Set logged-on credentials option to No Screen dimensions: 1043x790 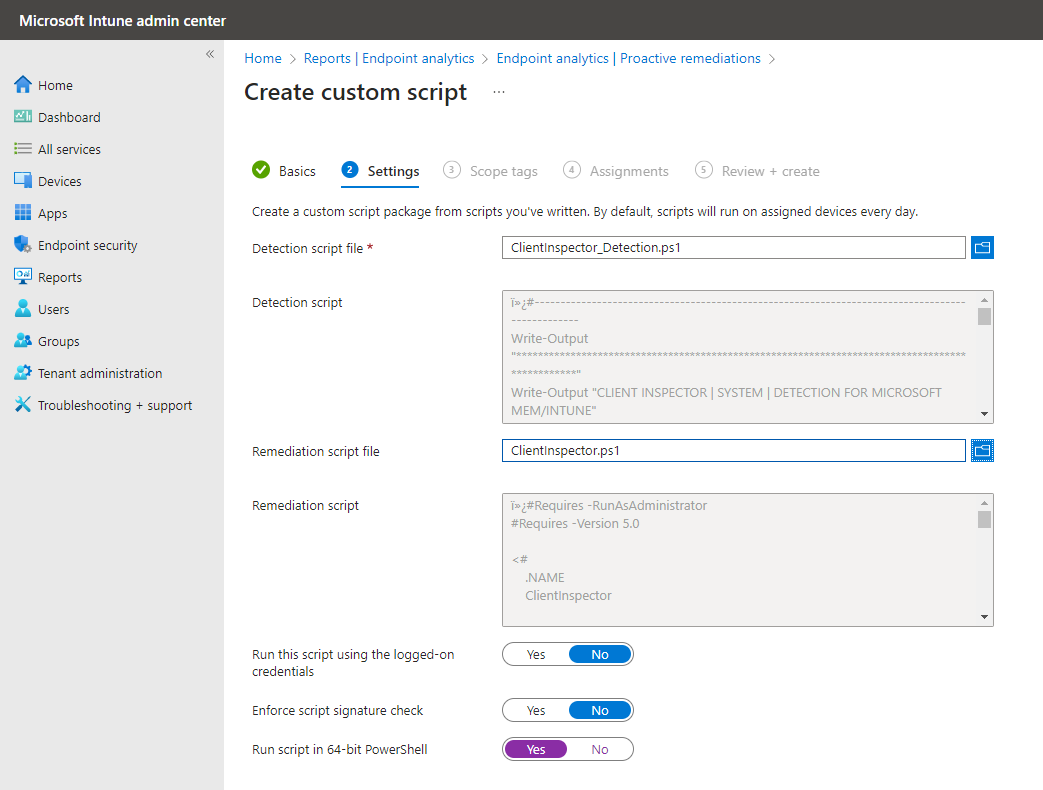tap(600, 654)
